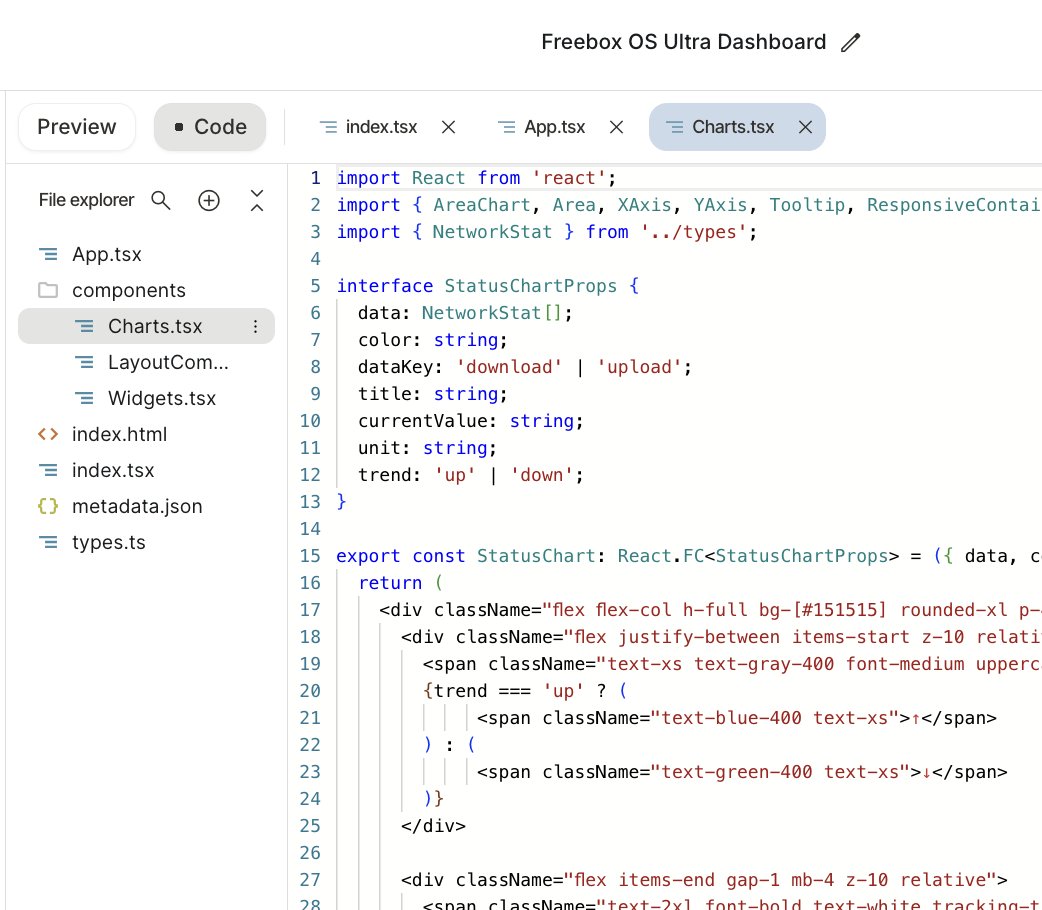Switch to Preview mode
The height and width of the screenshot is (910, 1042).
pyautogui.click(x=76, y=127)
